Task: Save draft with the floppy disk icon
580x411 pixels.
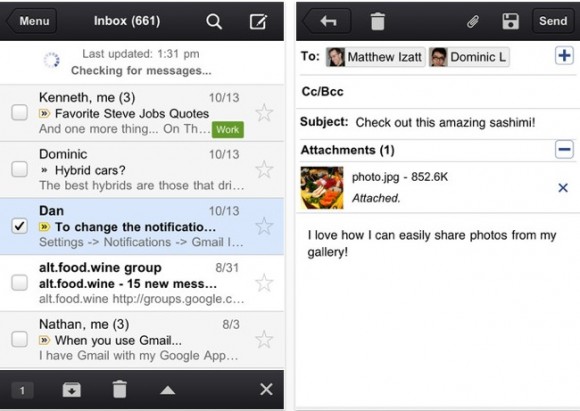Action: 510,21
